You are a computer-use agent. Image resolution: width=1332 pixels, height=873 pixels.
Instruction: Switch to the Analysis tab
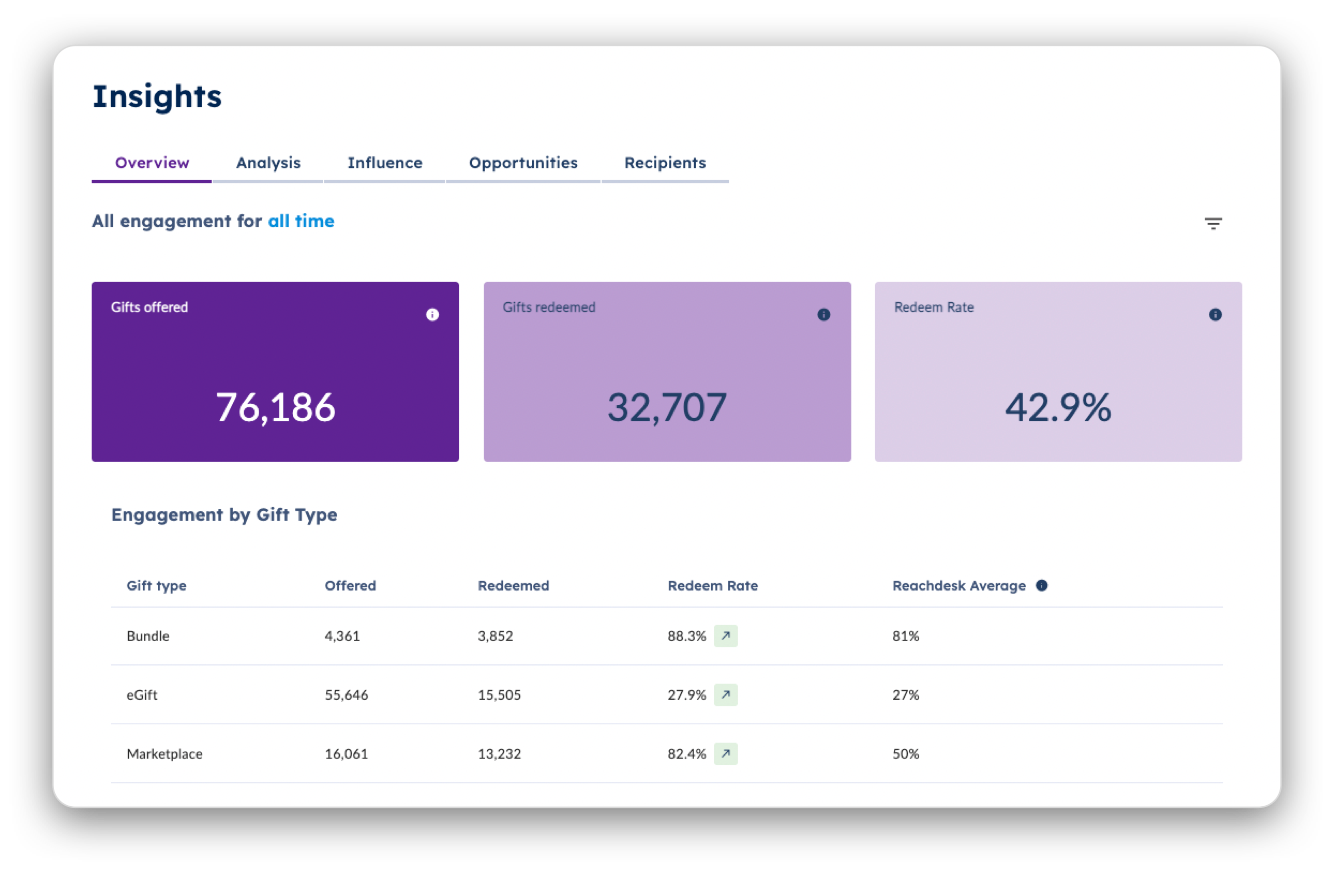pyautogui.click(x=268, y=163)
